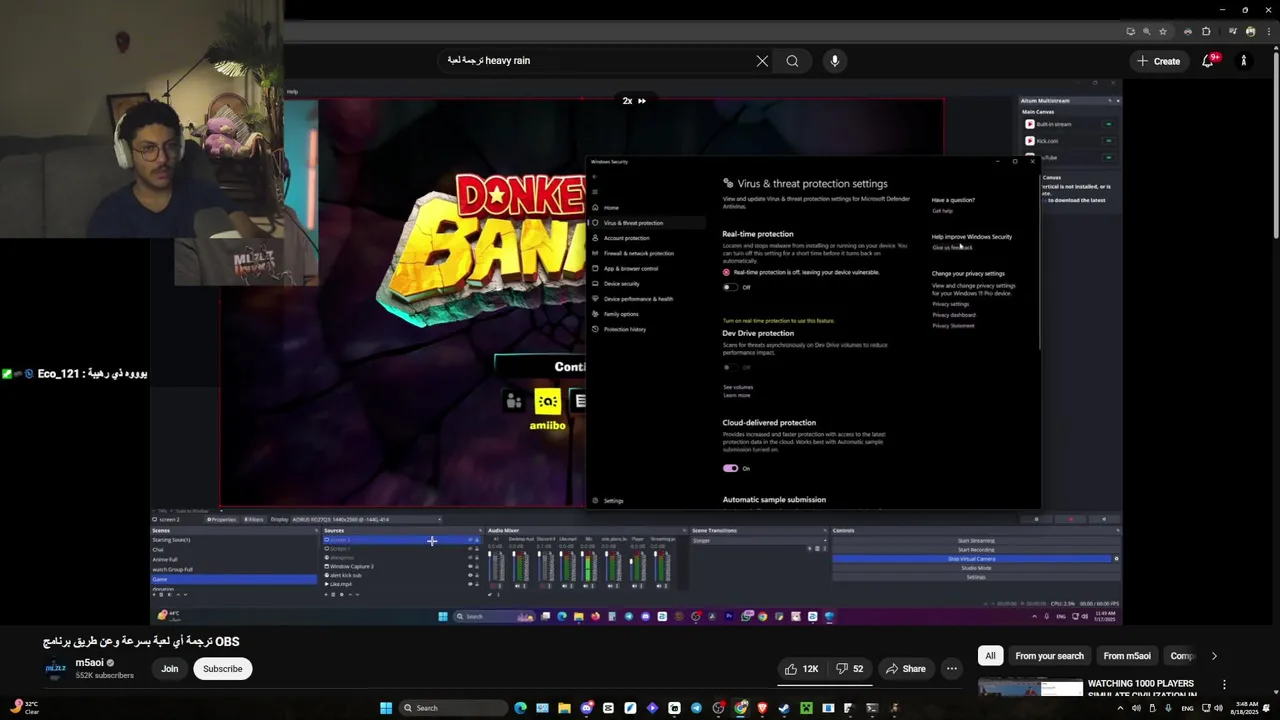Show more filter chips with right chevron
Screen dimensions: 1280x720
tap(1214, 656)
